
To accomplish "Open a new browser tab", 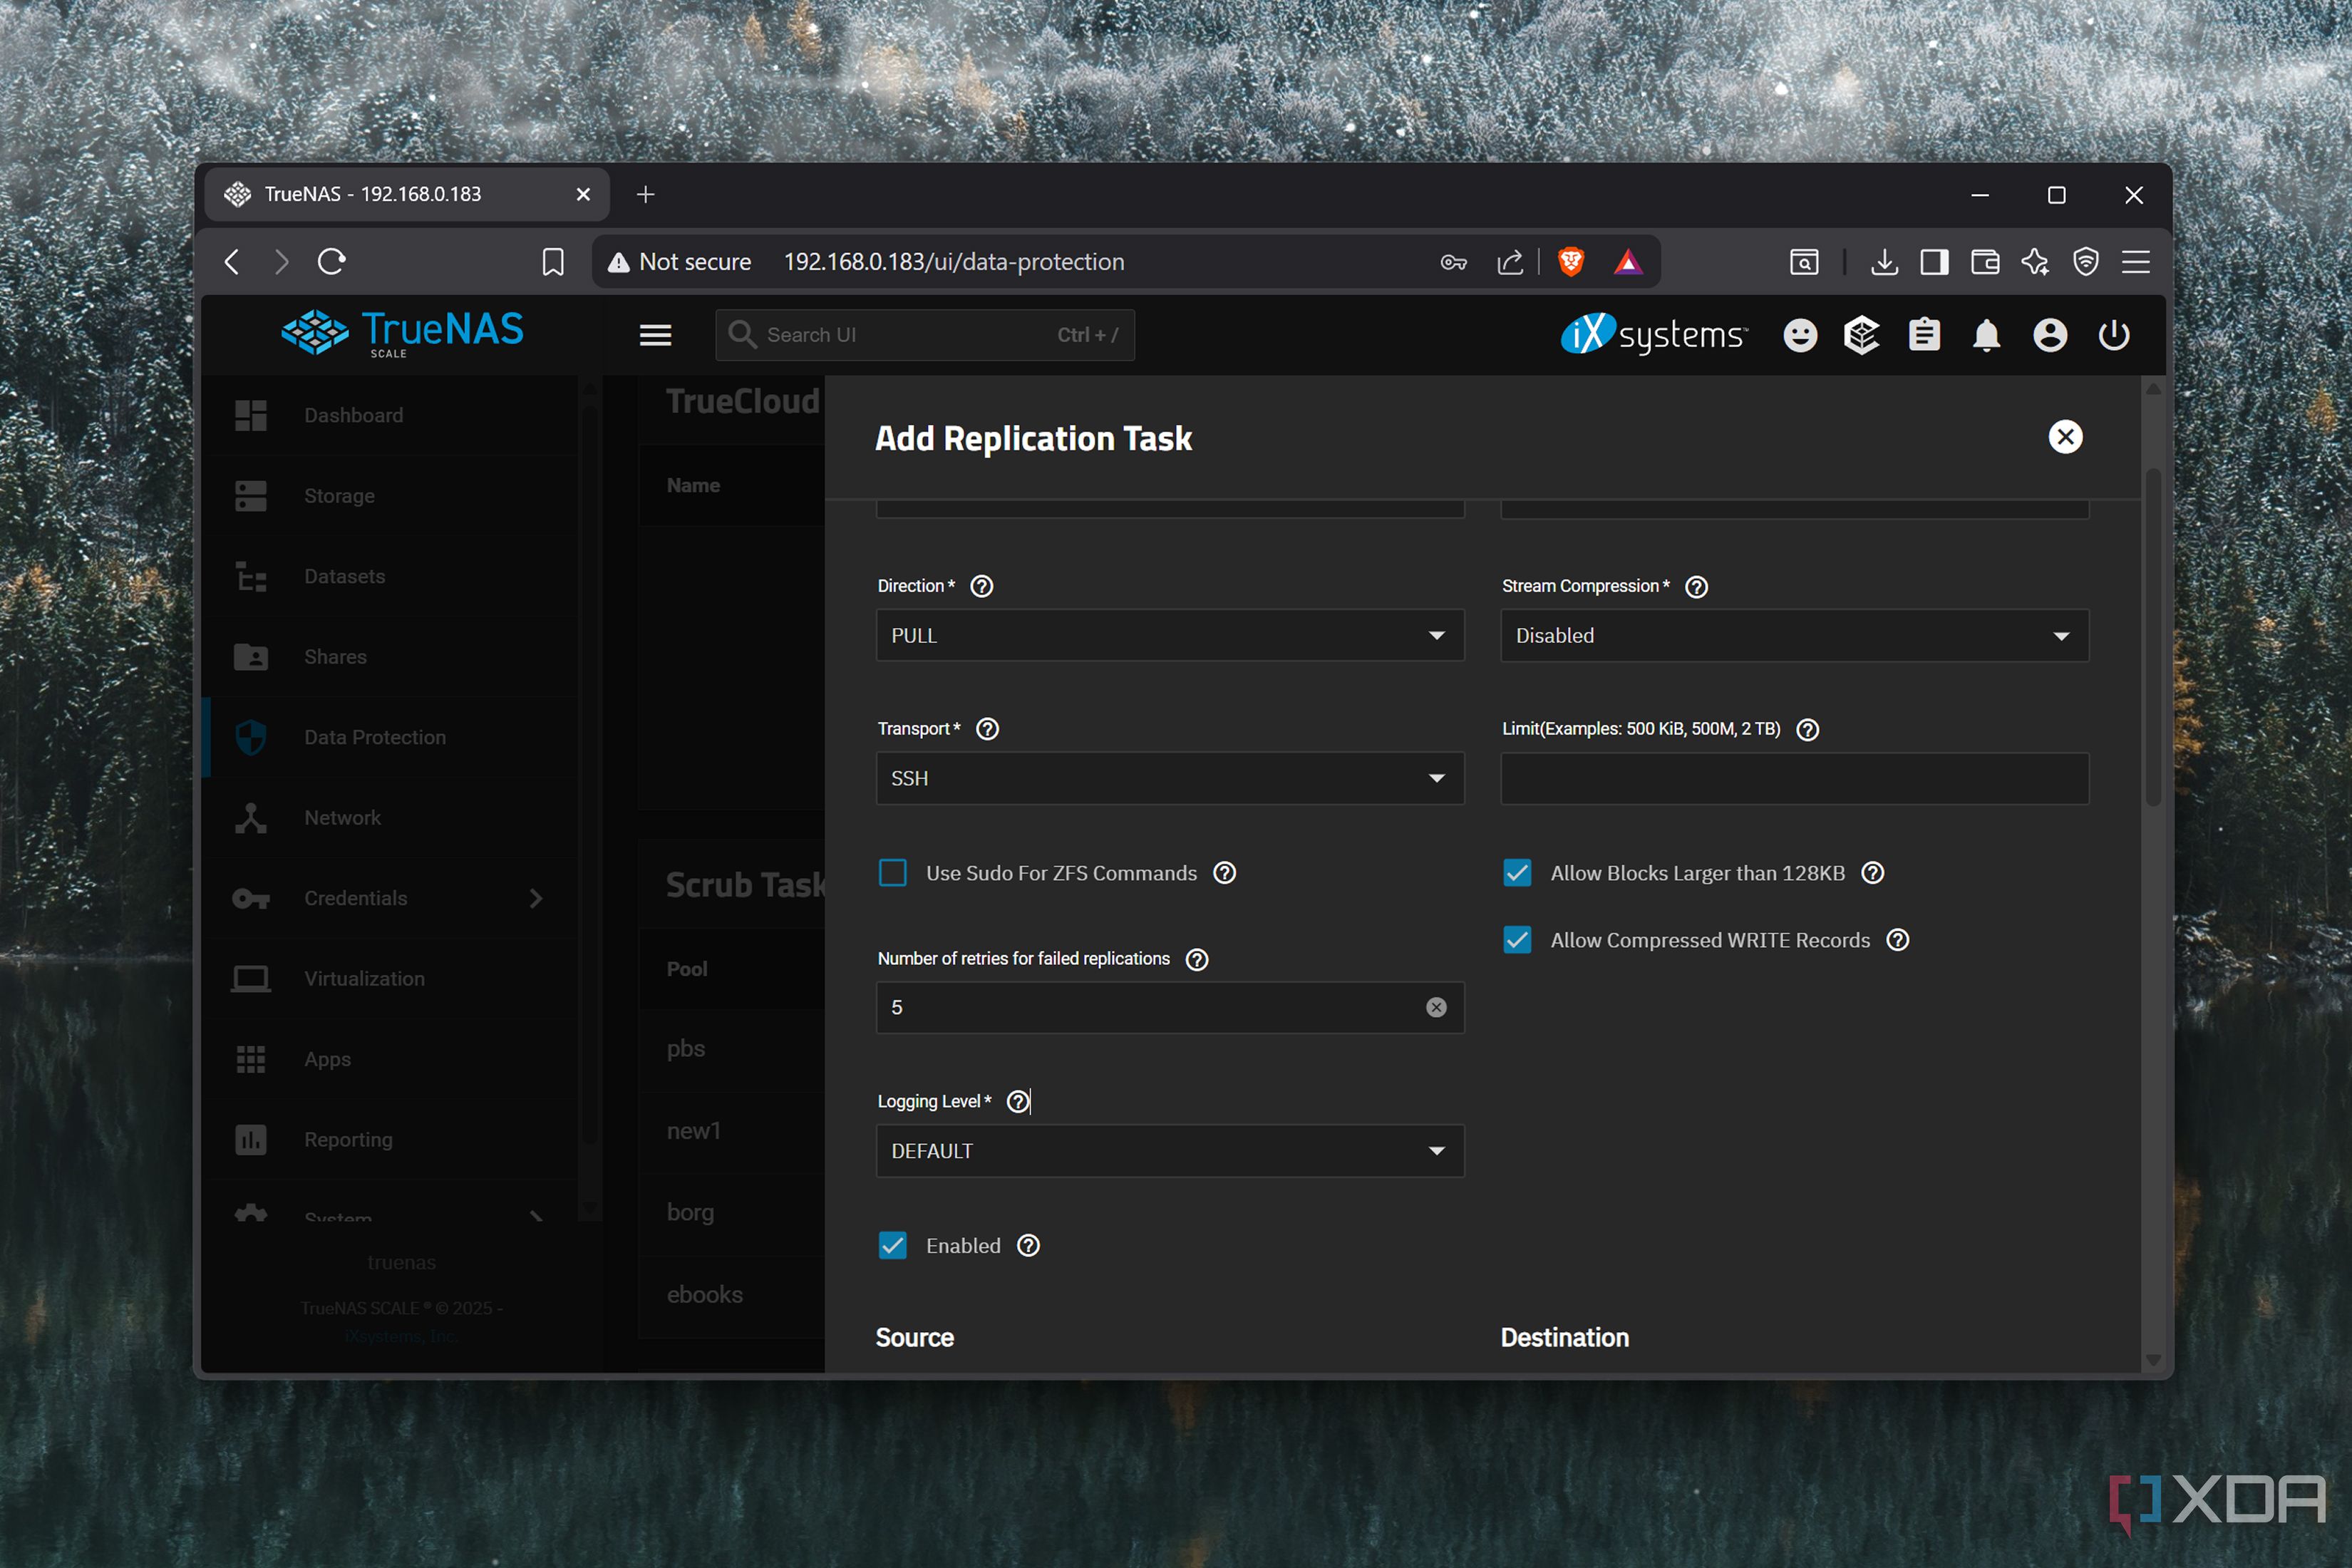I will pos(645,194).
